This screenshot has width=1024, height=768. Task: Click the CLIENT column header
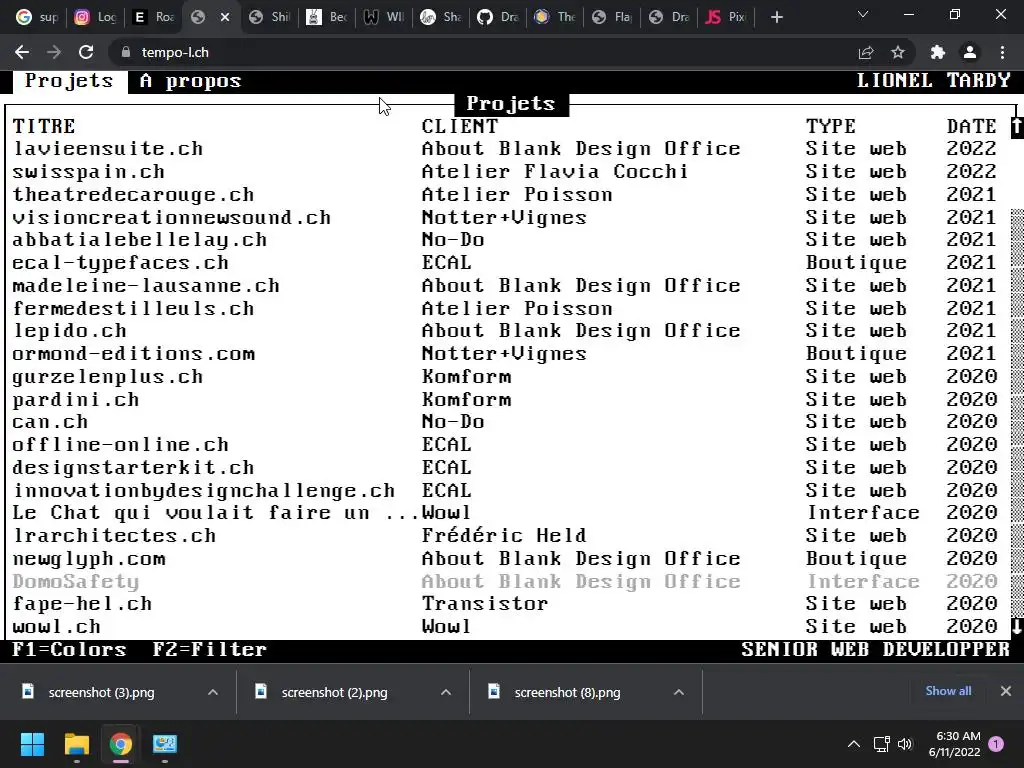pos(460,126)
